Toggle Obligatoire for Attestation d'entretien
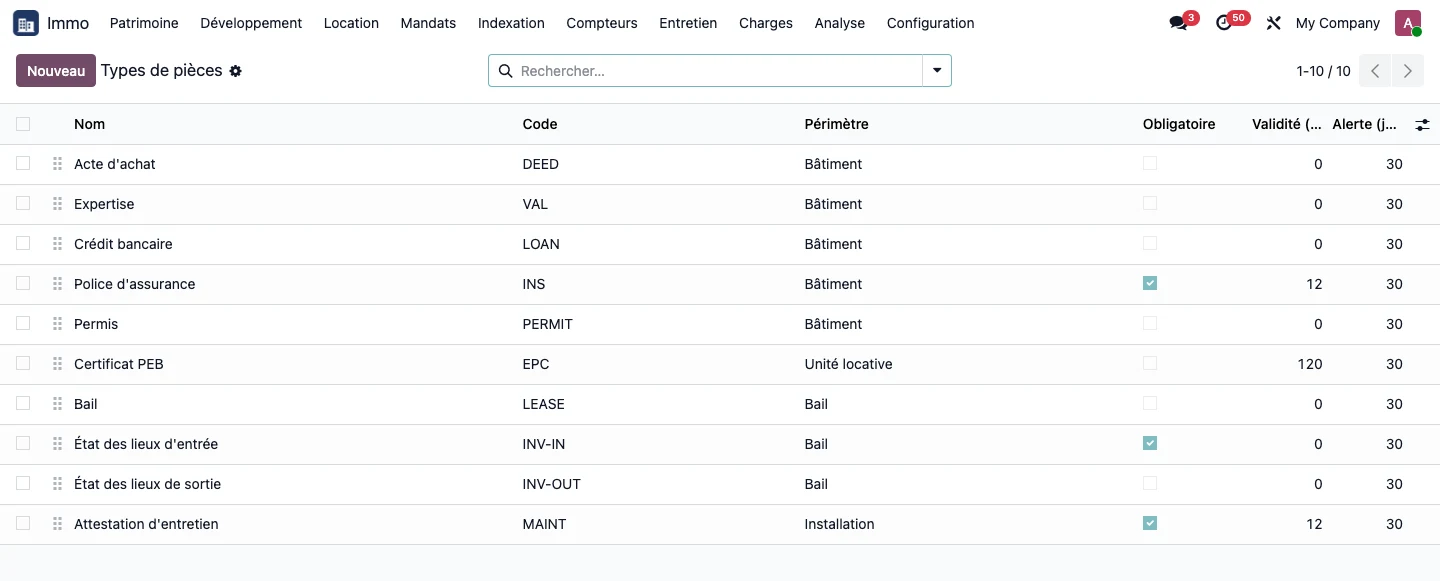The height and width of the screenshot is (581, 1440). [x=1150, y=523]
